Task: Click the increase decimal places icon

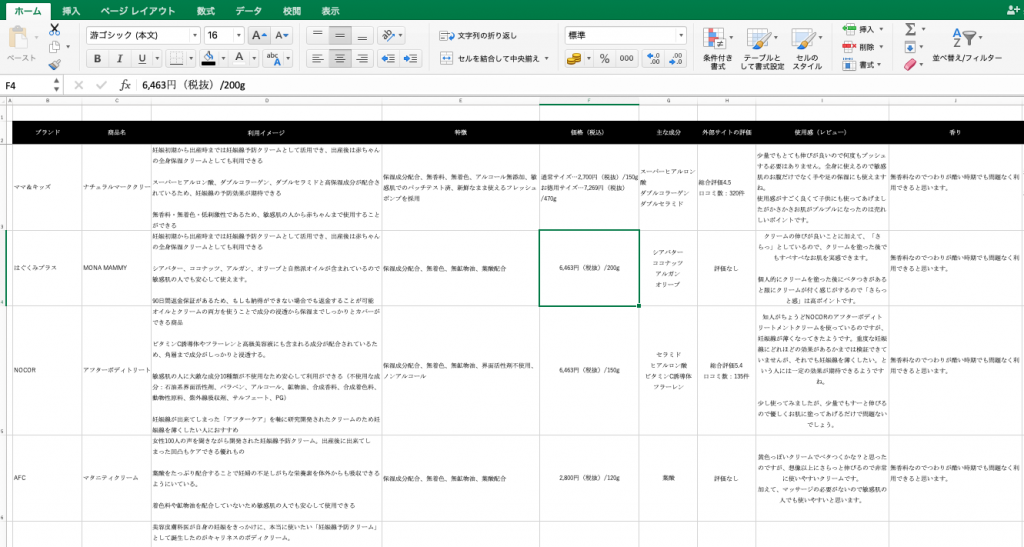Action: click(652, 59)
